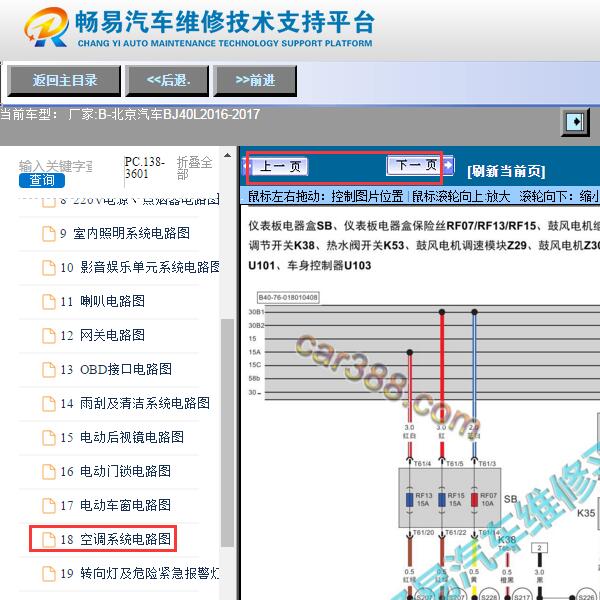The height and width of the screenshot is (600, 600).
Task: Focus the 输入关键字 search field
Action: click(56, 166)
